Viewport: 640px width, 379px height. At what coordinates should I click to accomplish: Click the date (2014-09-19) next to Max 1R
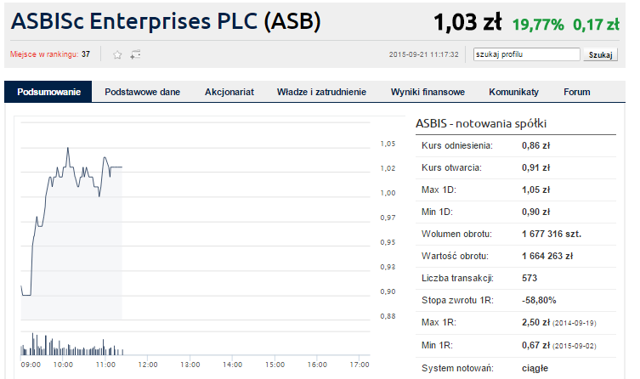(574, 323)
